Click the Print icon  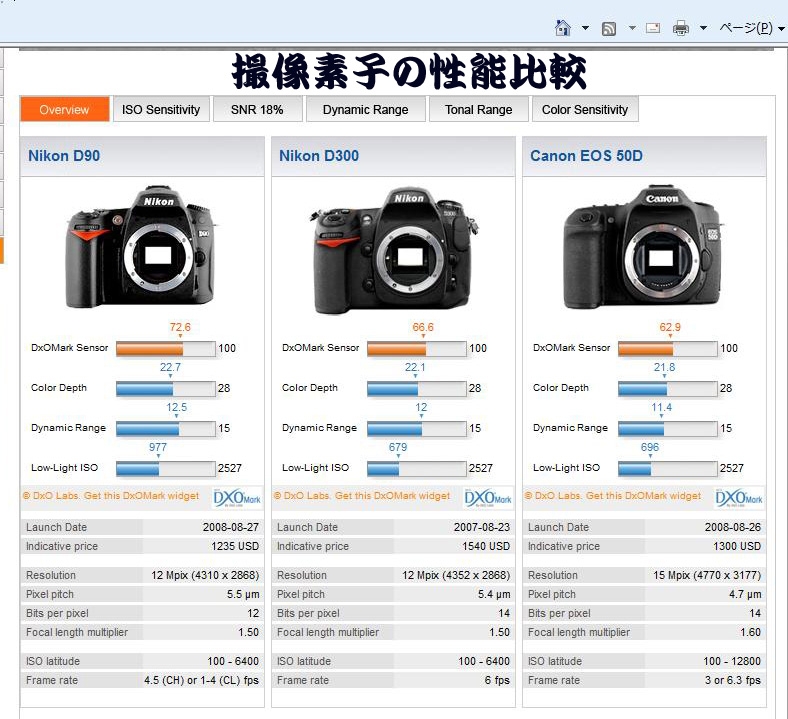coord(680,28)
